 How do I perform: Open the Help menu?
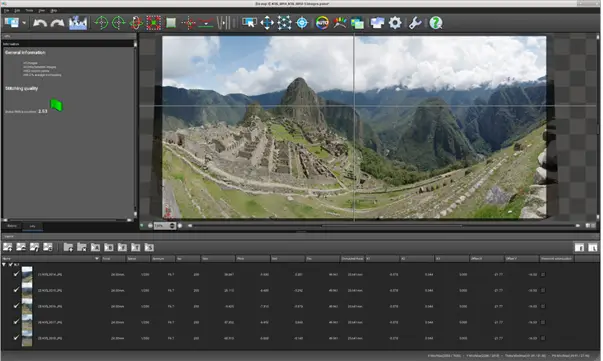point(53,10)
